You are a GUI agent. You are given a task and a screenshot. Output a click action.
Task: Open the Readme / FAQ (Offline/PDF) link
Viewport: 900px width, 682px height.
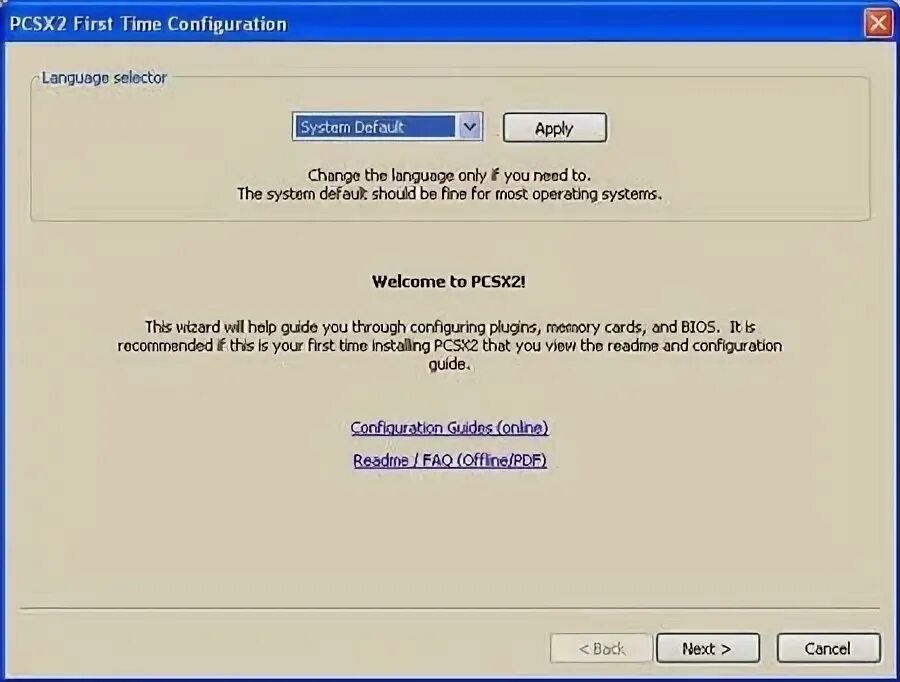pos(449,460)
